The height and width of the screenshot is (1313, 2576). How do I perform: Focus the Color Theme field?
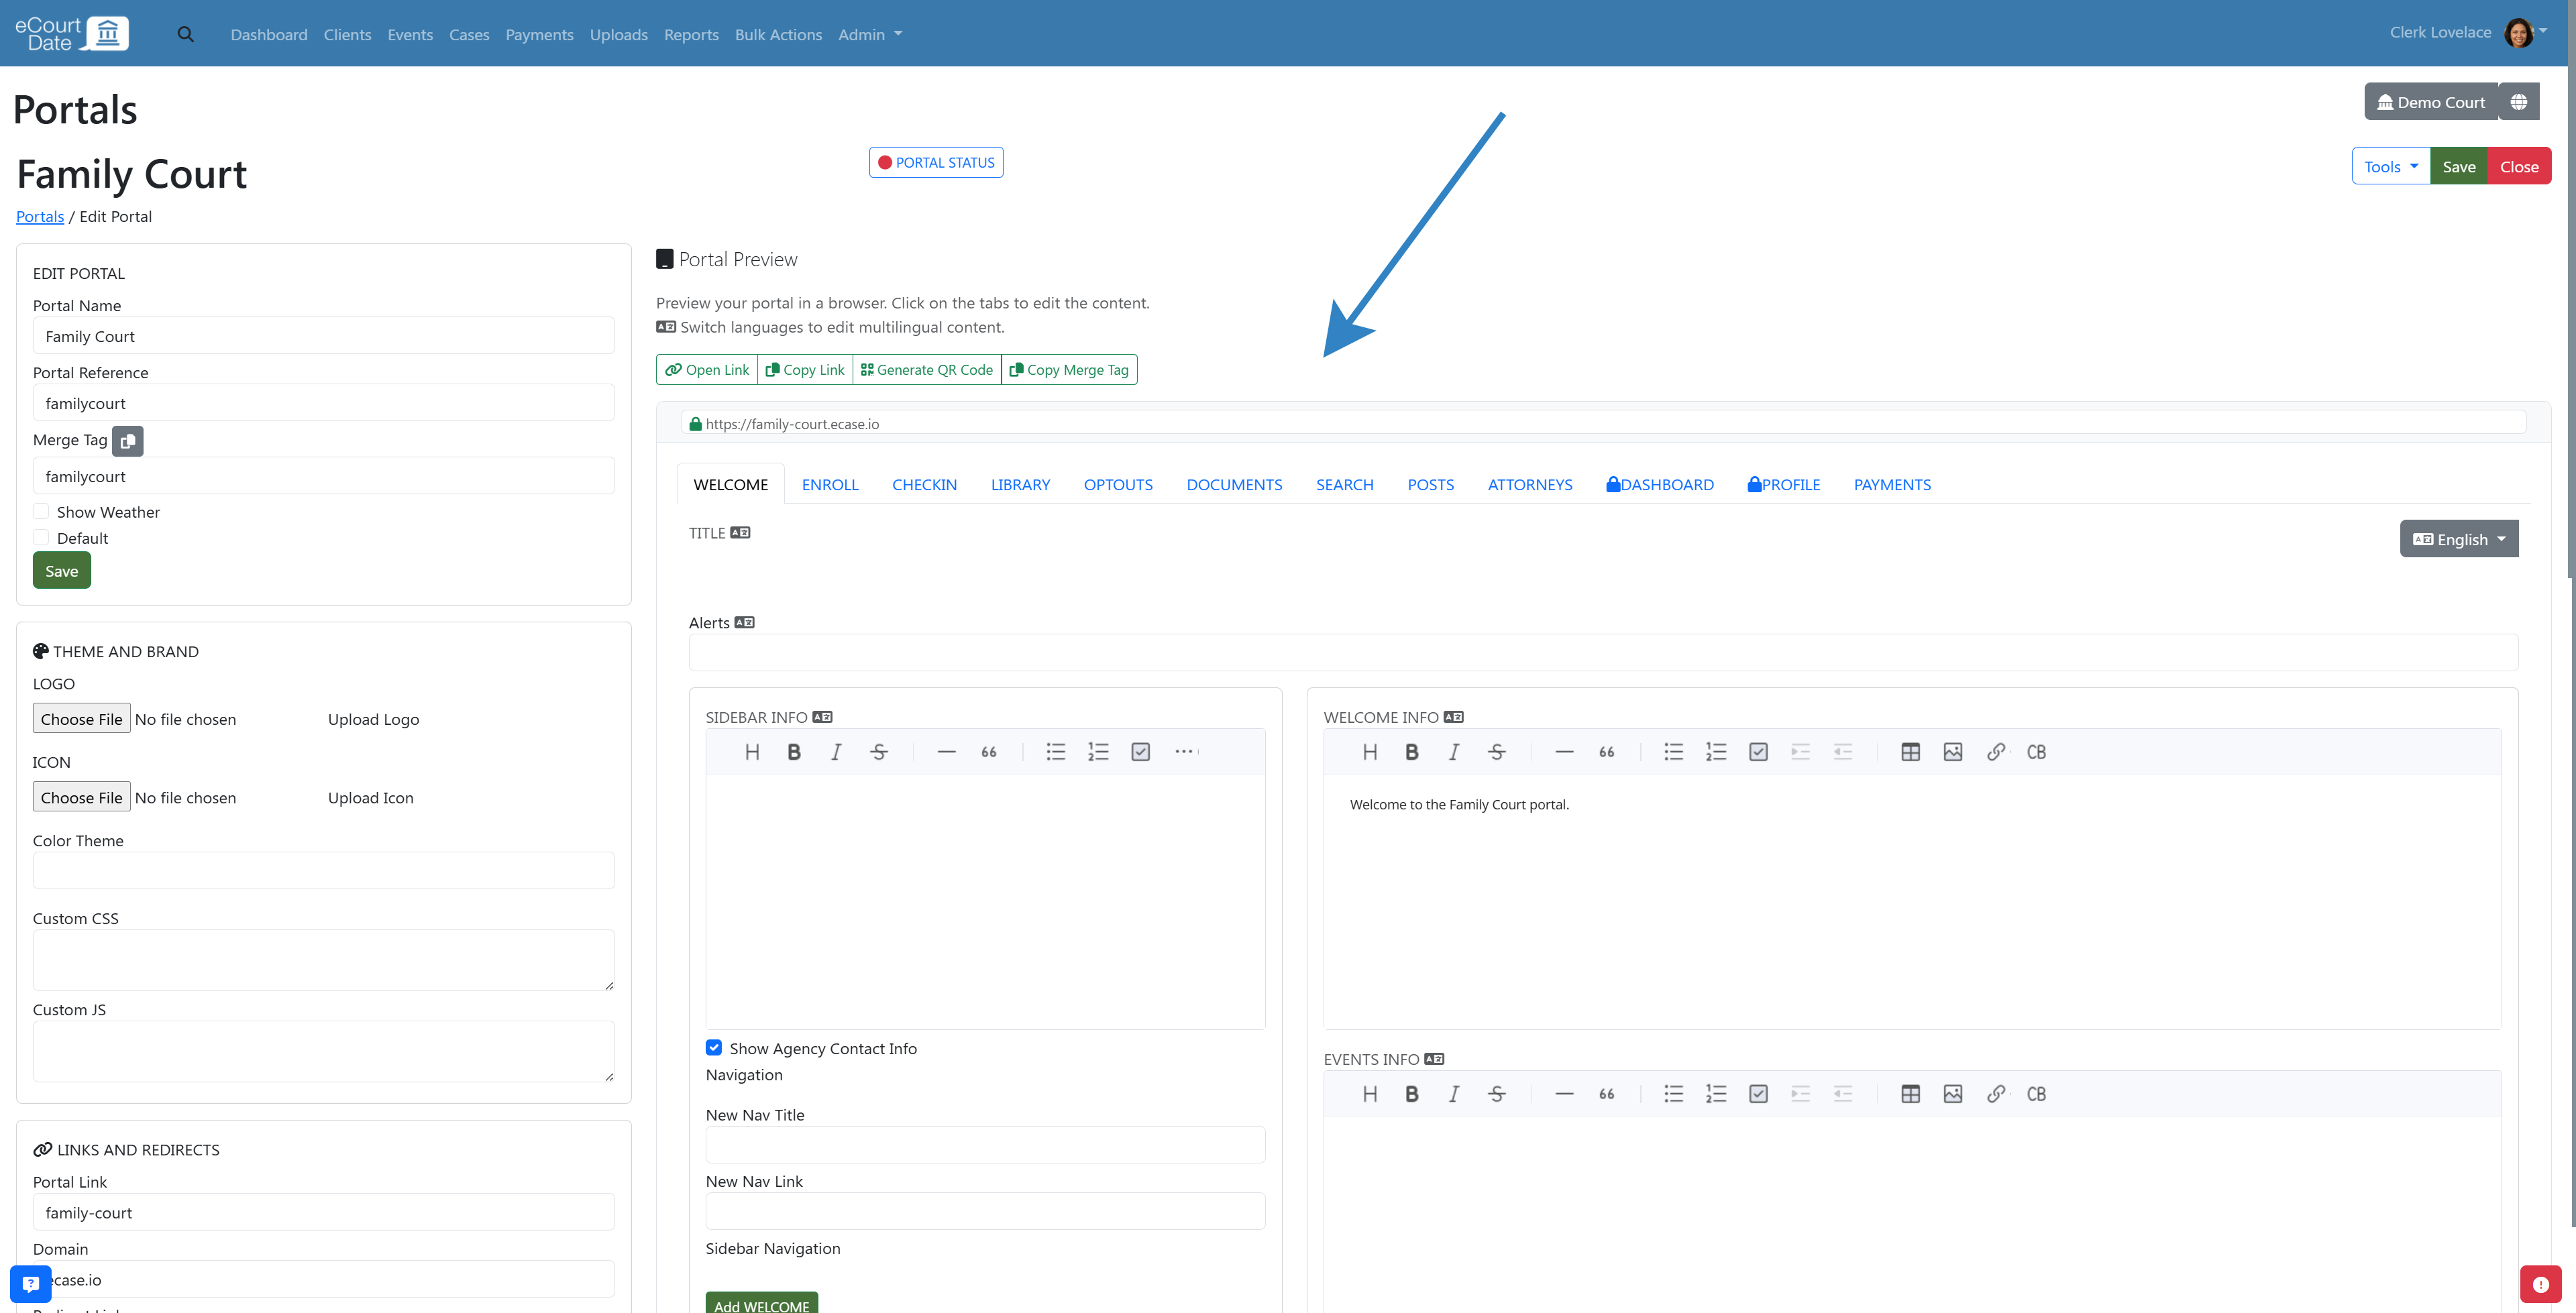324,870
